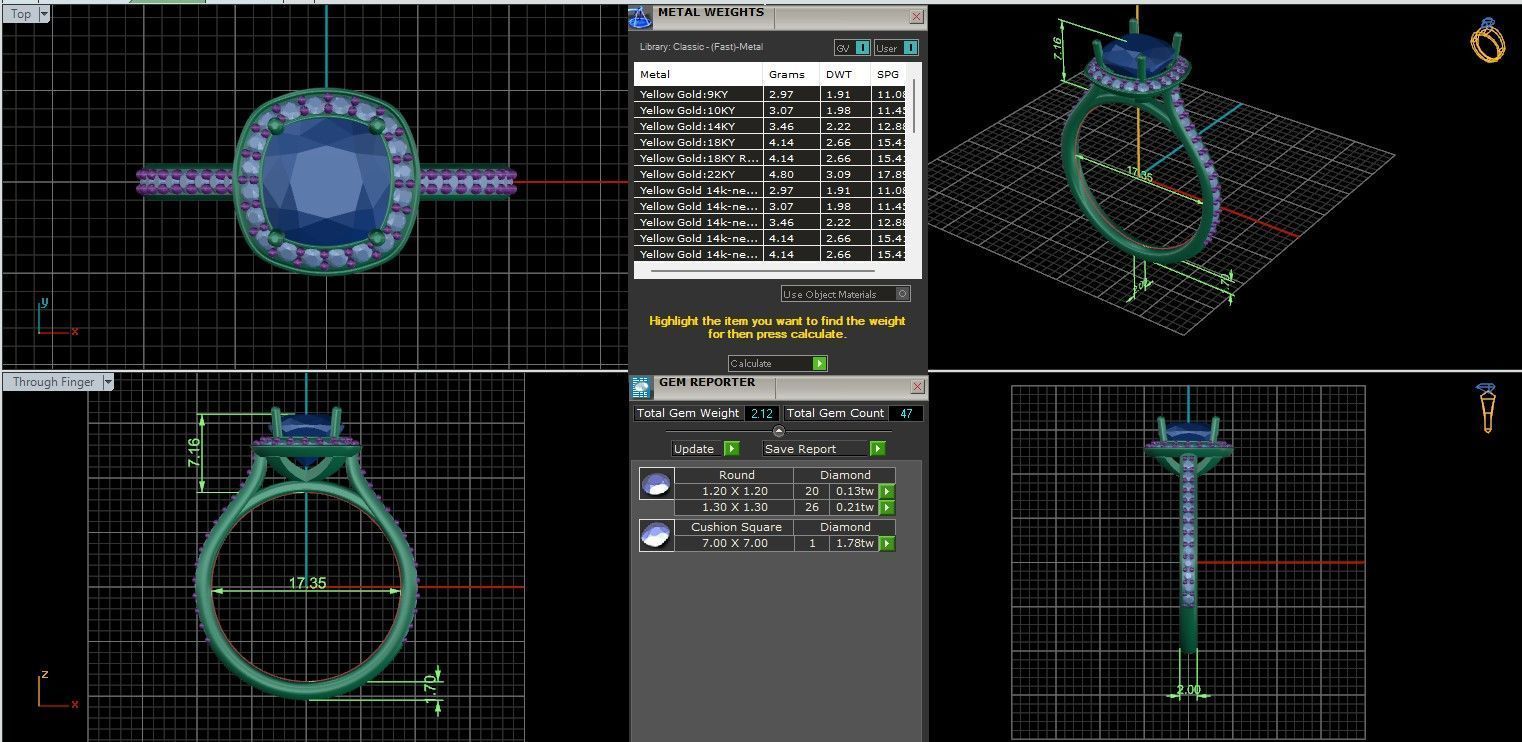
Task: Click the 4.80 grams cell
Action: (790, 174)
